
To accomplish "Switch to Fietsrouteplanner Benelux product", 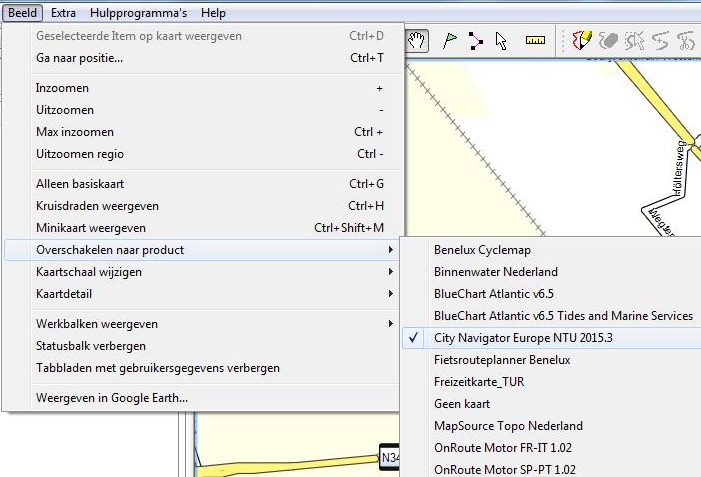I will point(551,360).
